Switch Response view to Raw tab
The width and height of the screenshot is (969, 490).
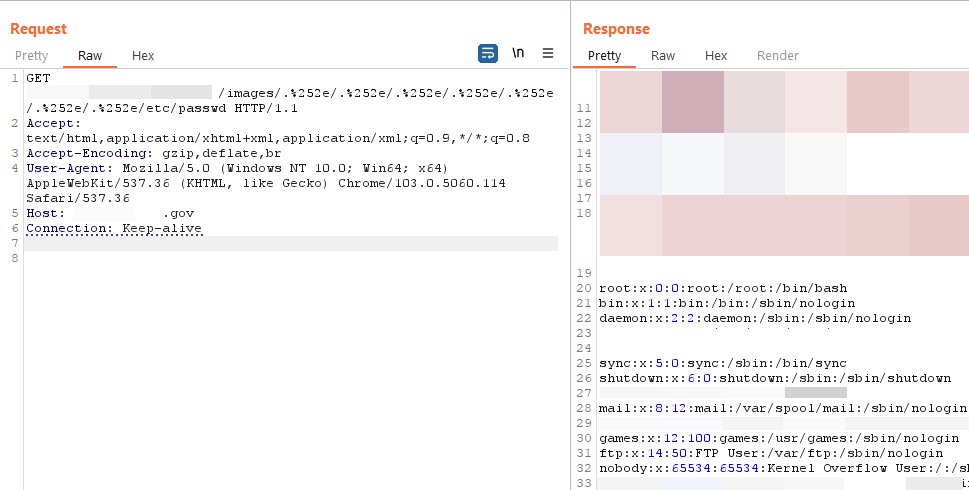click(x=662, y=56)
